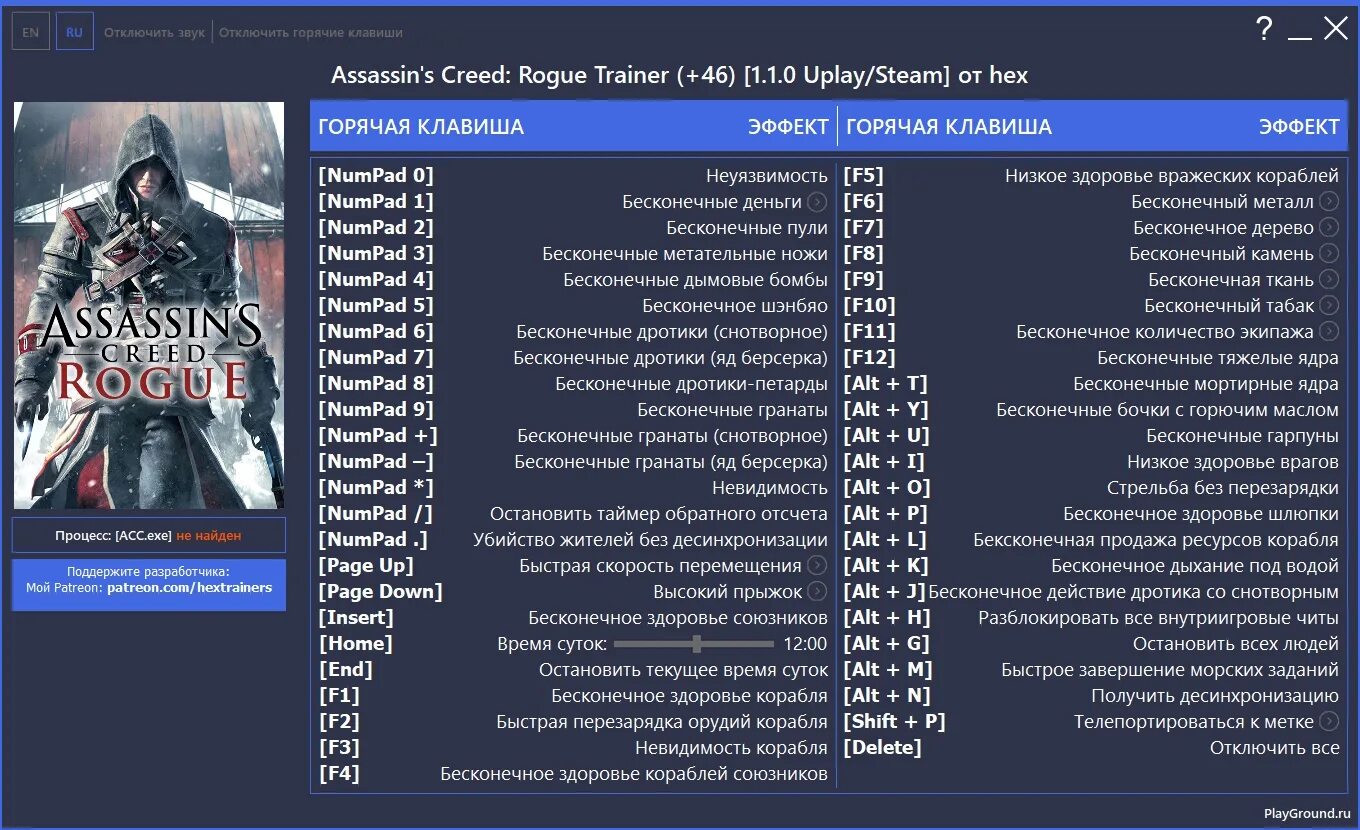The image size is (1360, 830).
Task: Click the Отключить все effect
Action: (1274, 748)
